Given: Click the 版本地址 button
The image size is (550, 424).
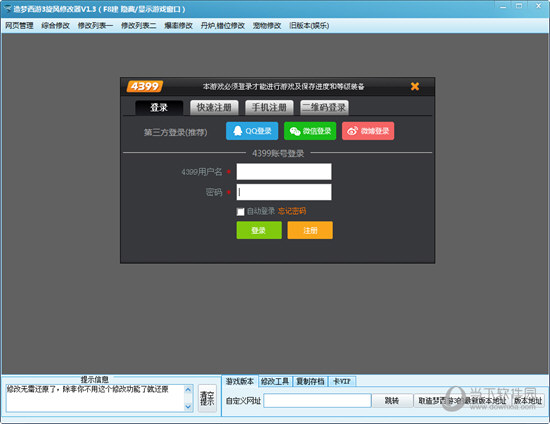Looking at the screenshot, I should coord(528,401).
